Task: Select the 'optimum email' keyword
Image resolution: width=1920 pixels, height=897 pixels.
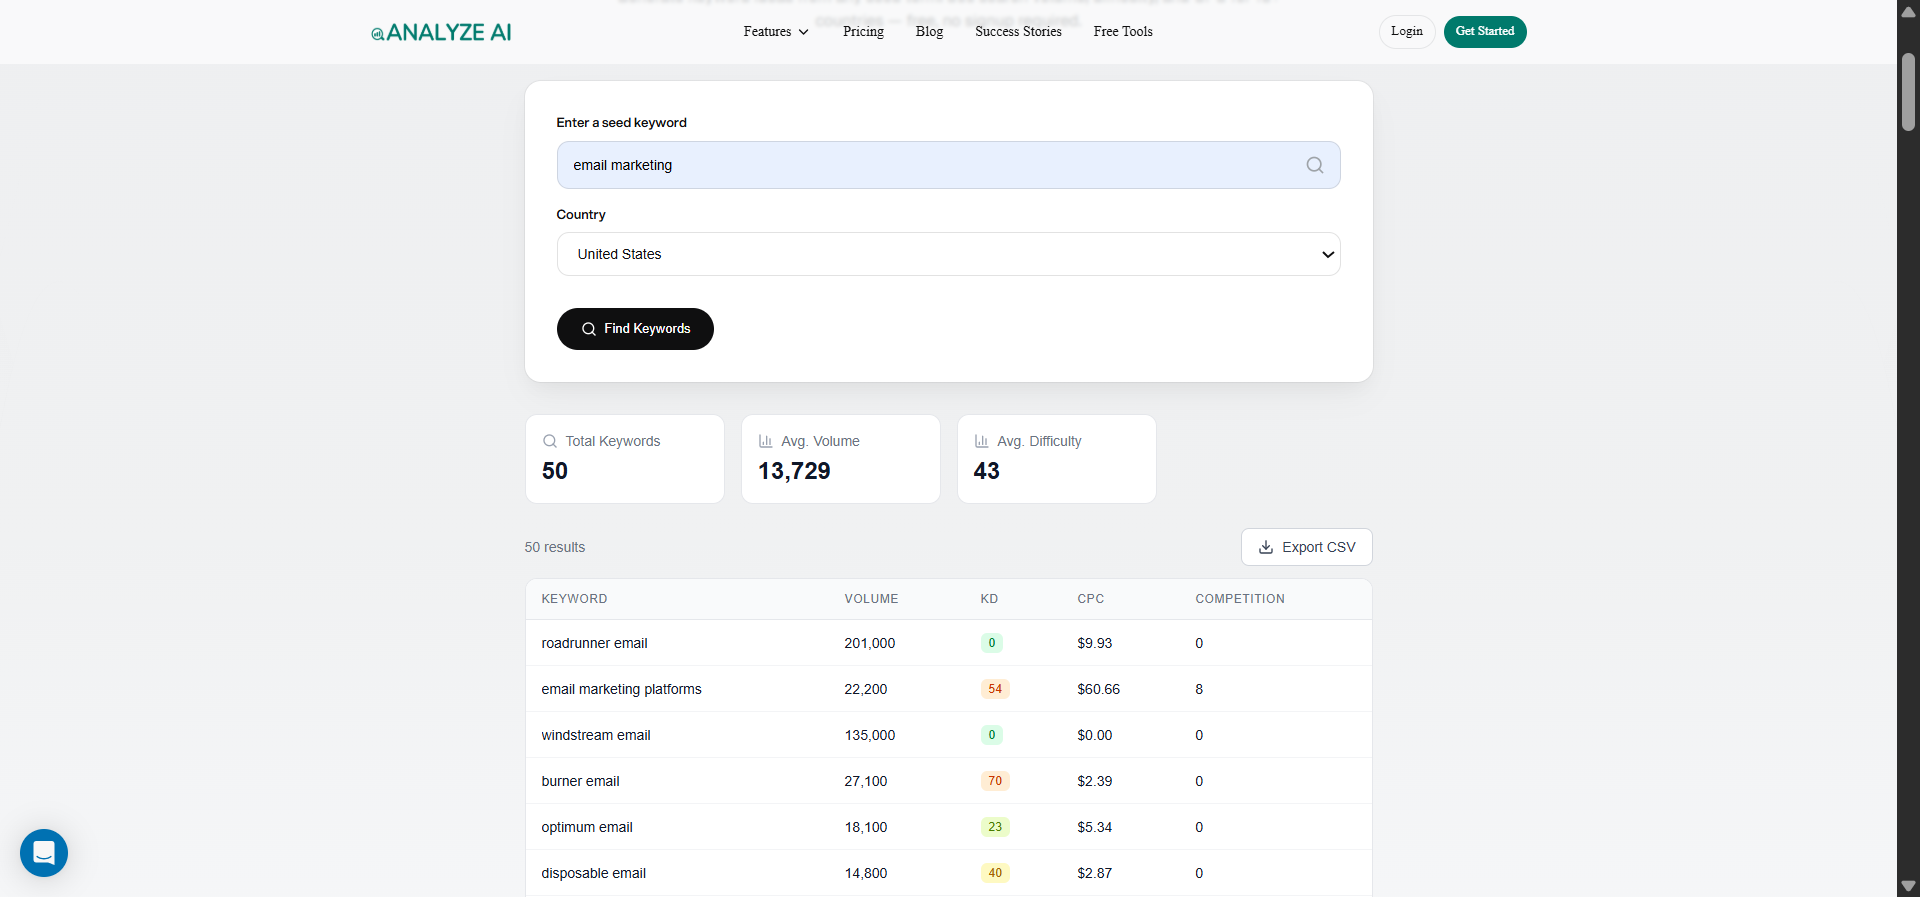Action: coord(587,827)
